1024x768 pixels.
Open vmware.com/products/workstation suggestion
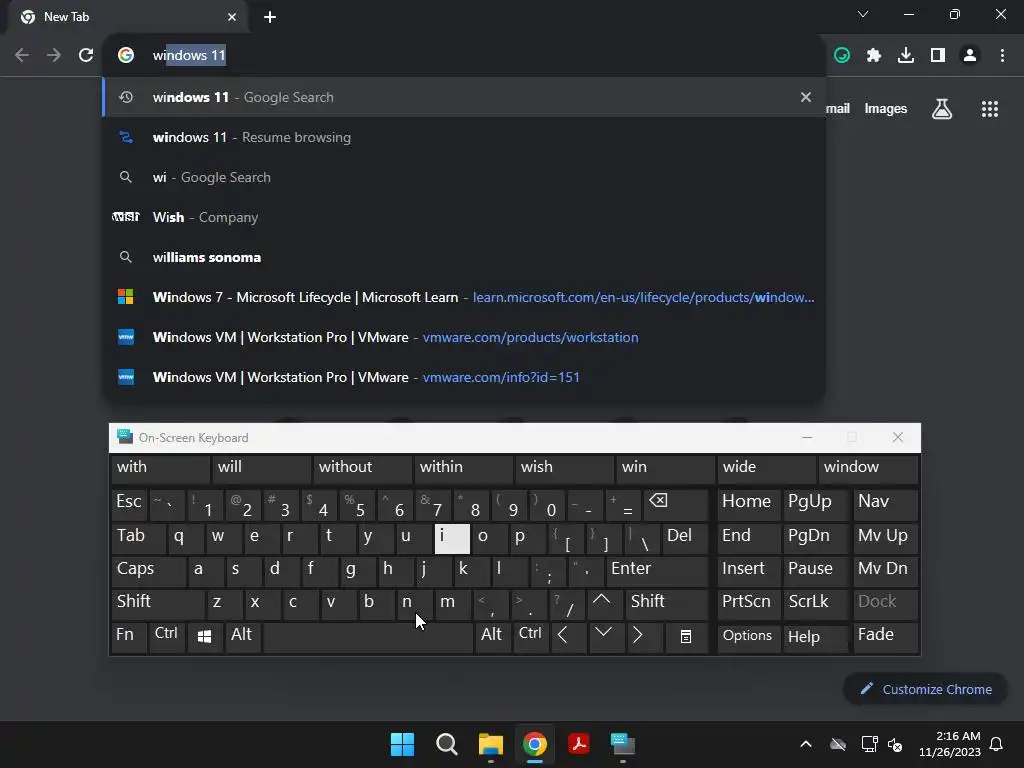[464, 337]
